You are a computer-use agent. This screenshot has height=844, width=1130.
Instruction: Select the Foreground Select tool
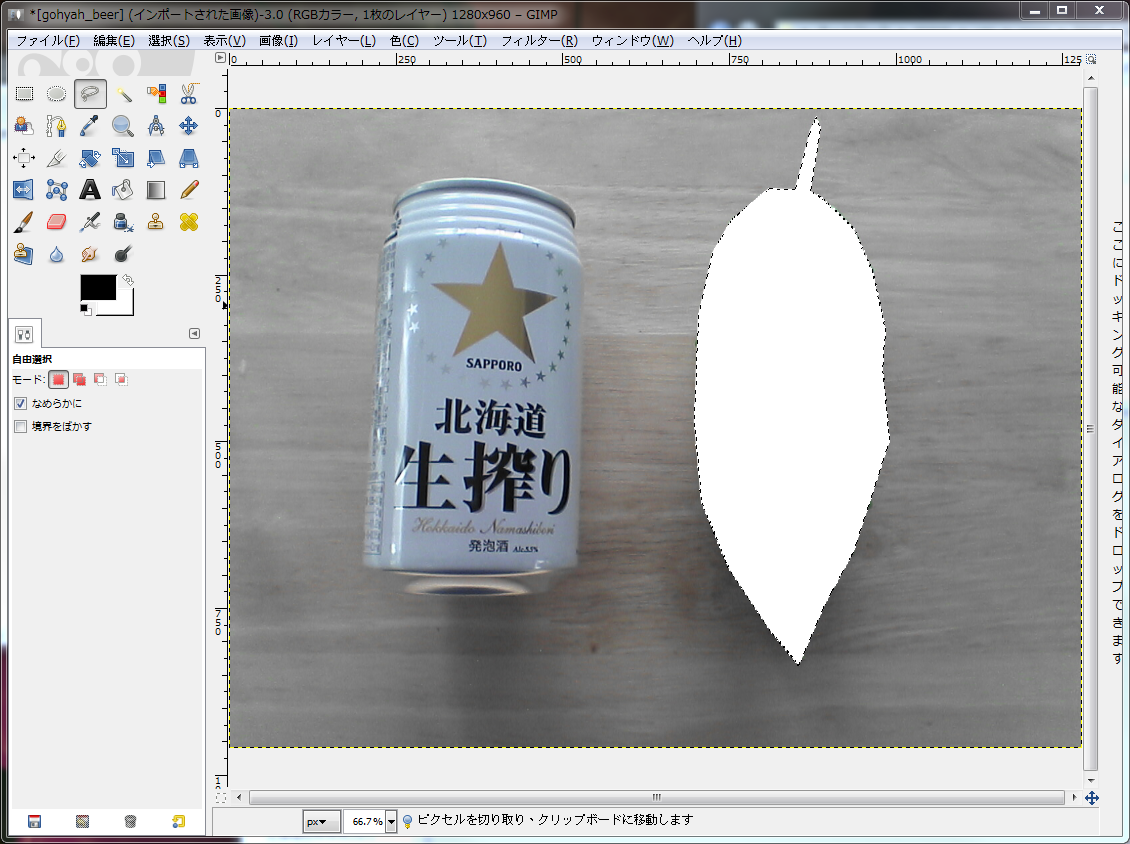click(24, 126)
